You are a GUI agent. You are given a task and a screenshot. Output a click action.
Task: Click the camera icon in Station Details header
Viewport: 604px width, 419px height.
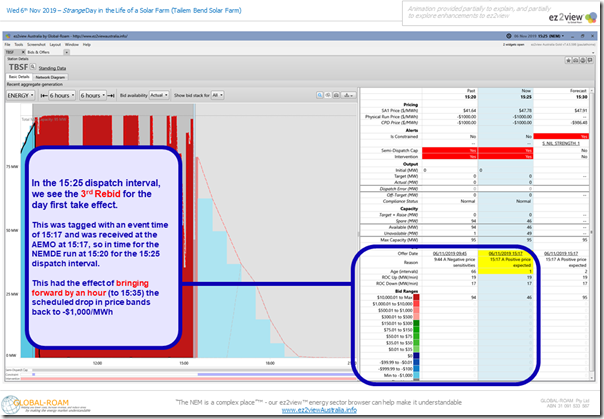575,60
